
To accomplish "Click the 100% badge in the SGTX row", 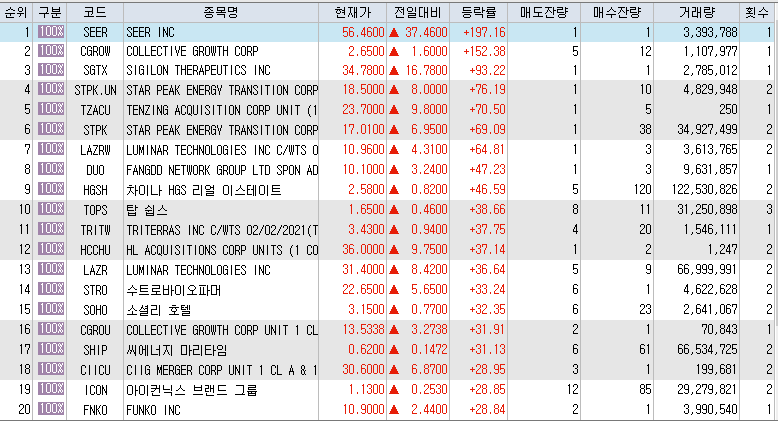I will click(51, 70).
